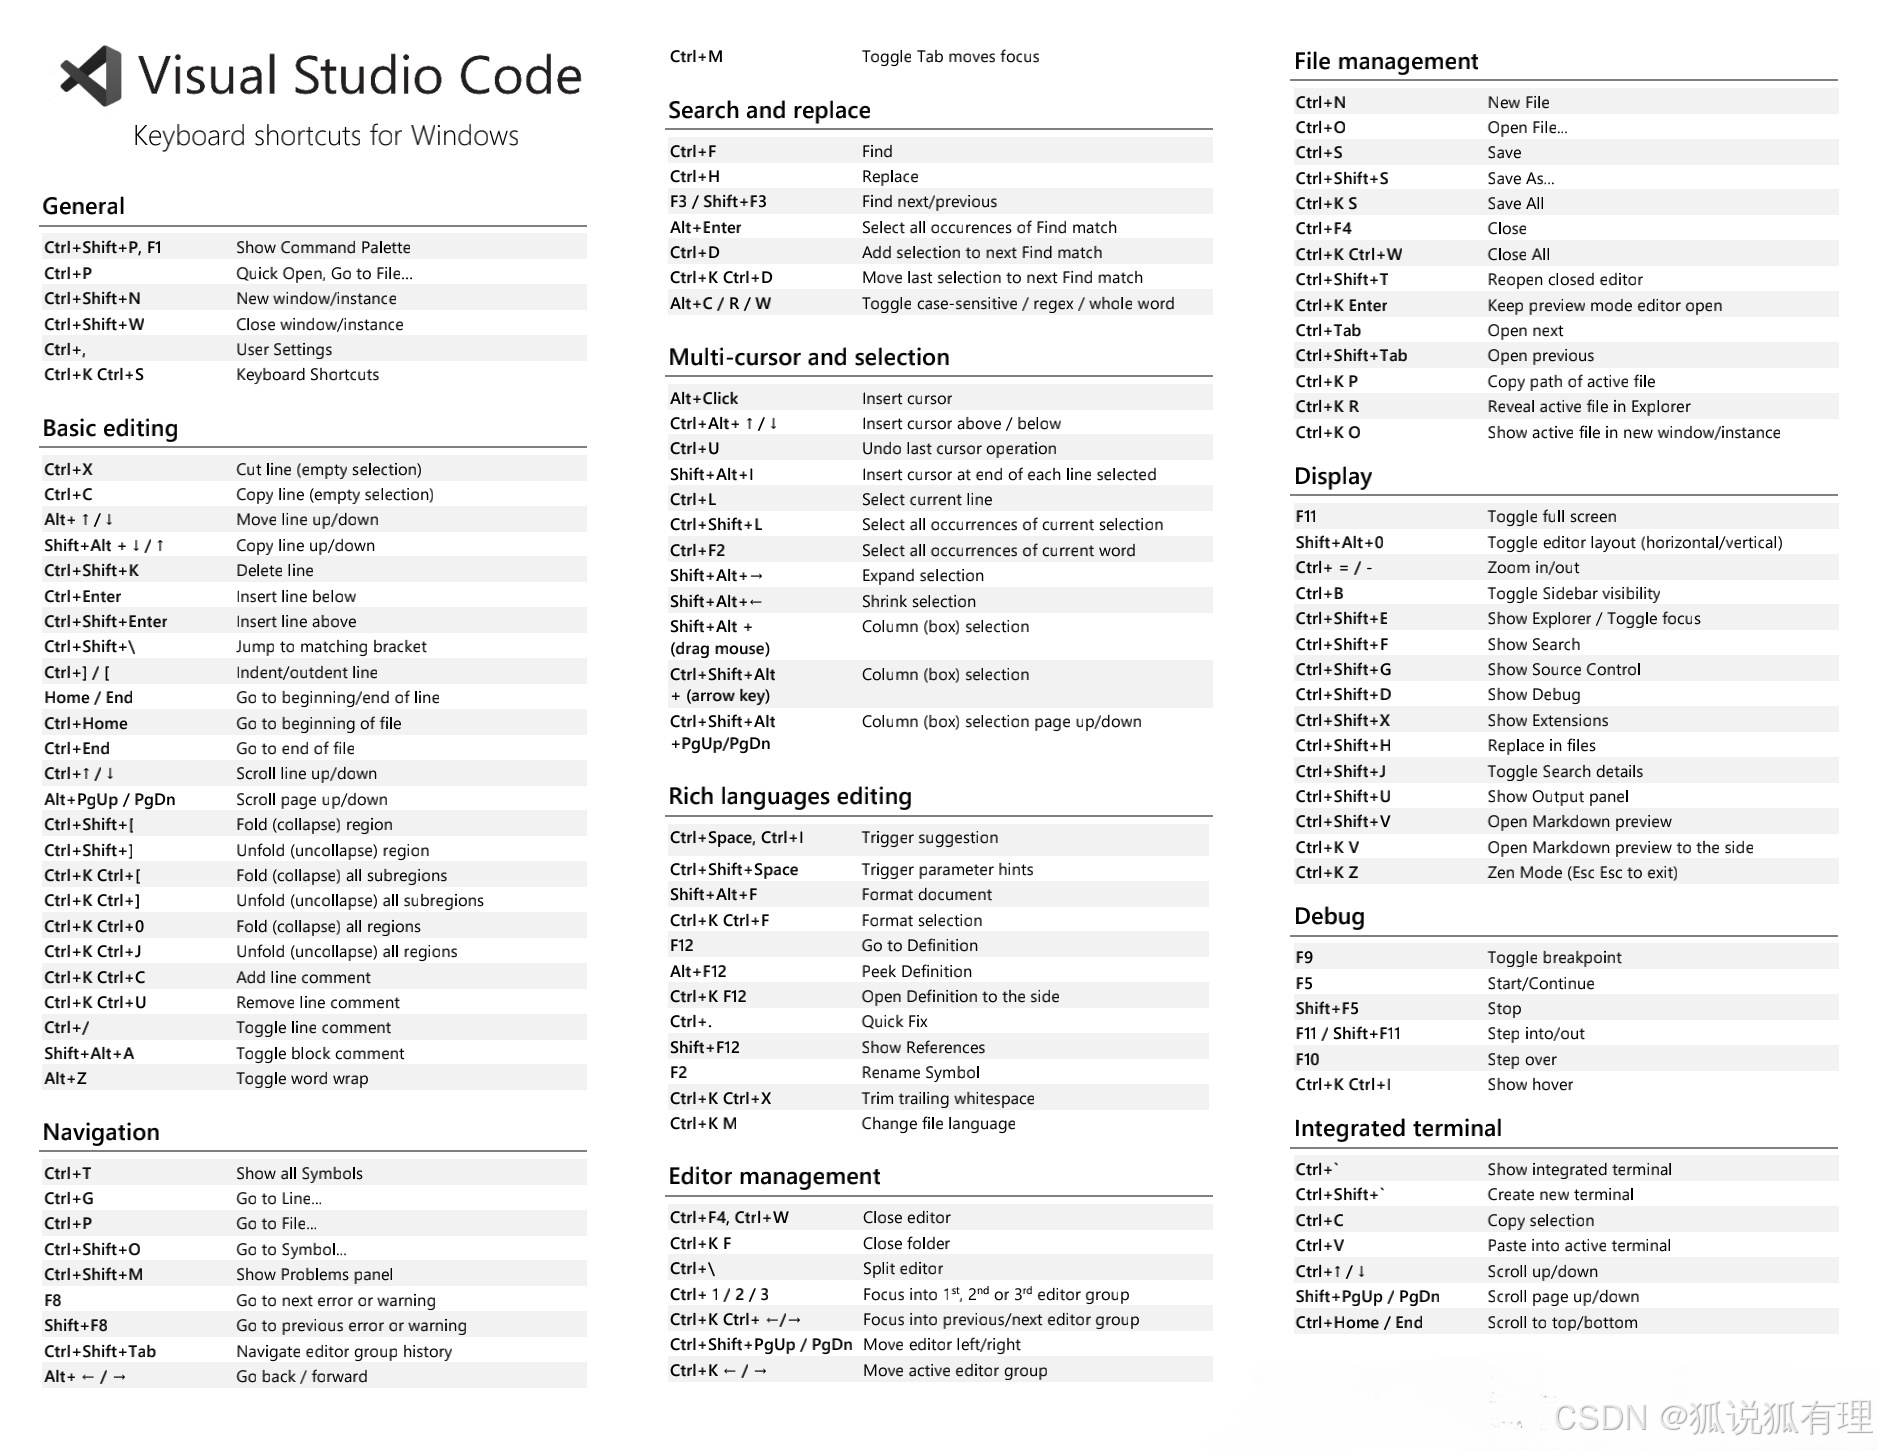The width and height of the screenshot is (1877, 1450).
Task: Click 'Jump to matching bracket' entry
Action: (x=331, y=646)
